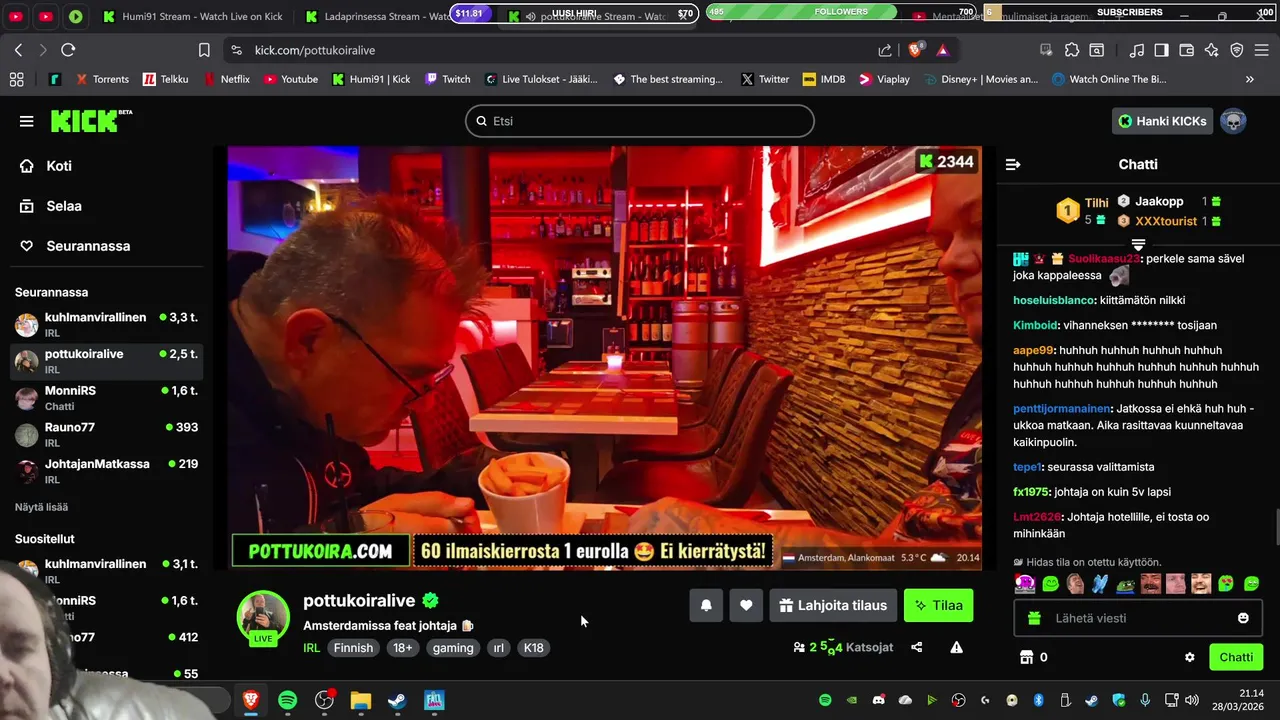Viewport: 1280px width, 720px height.
Task: Open the browser extensions puzzle icon
Action: click(1072, 50)
